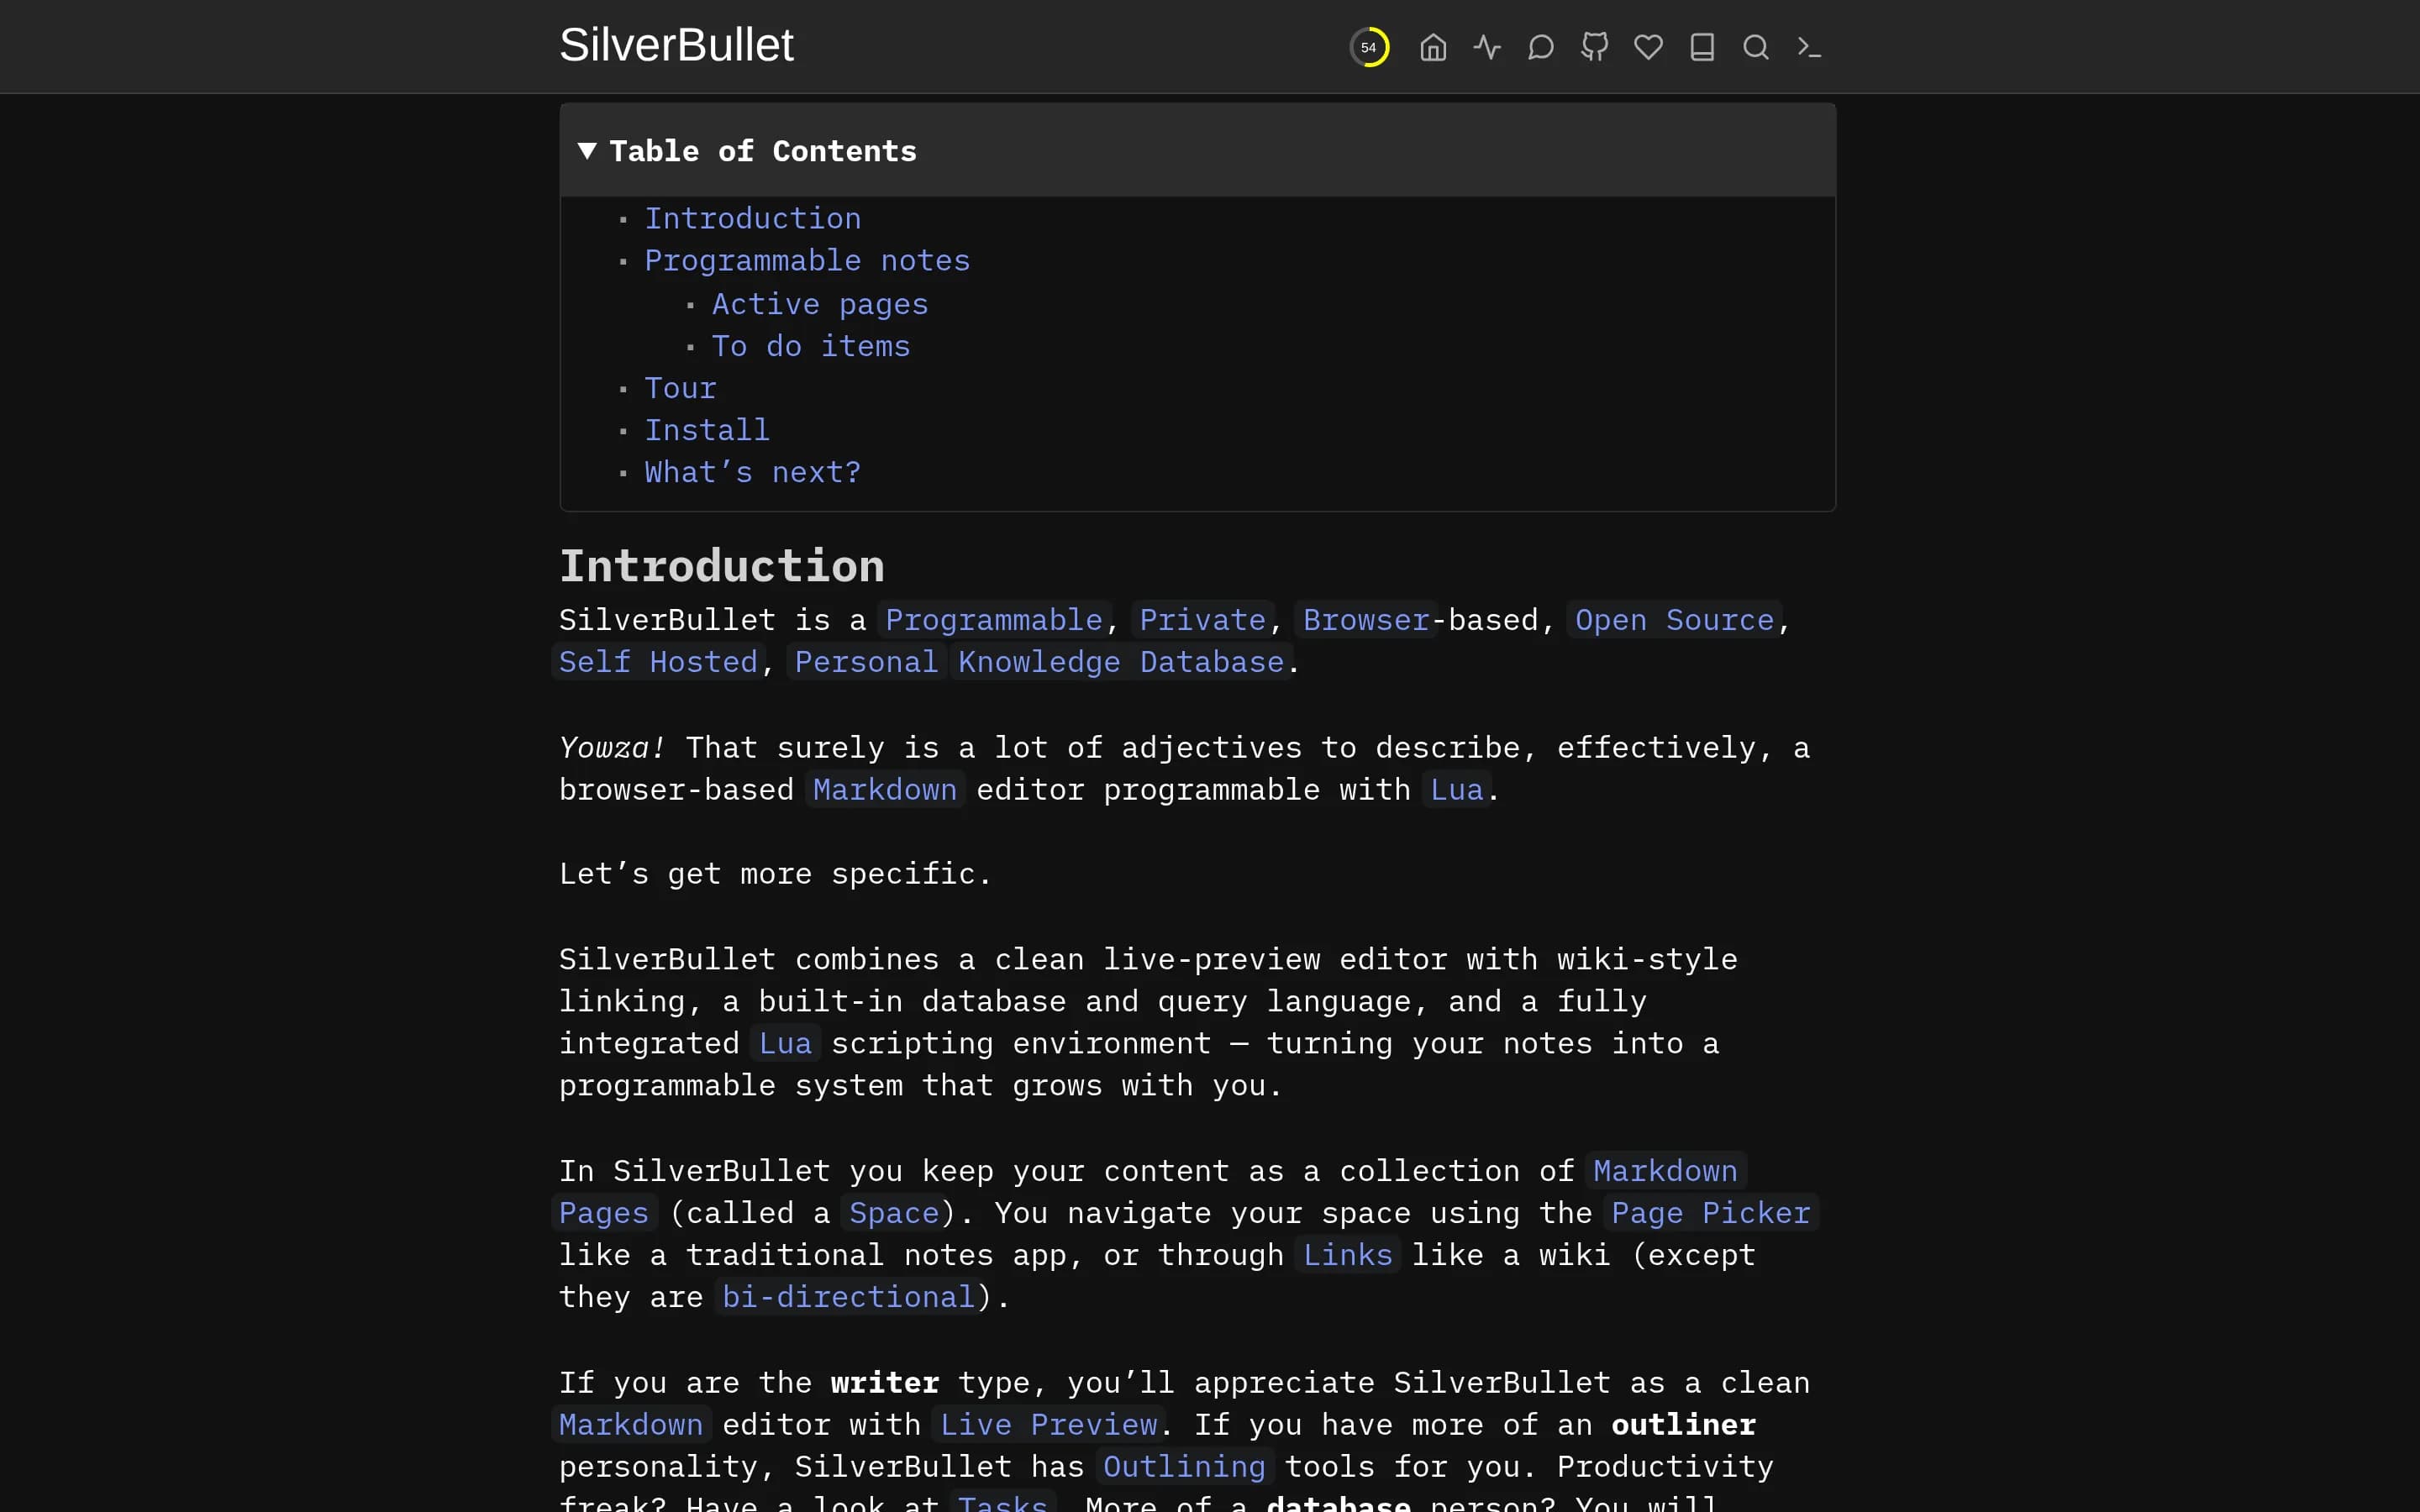Click the magnifier search icon

(x=1756, y=47)
